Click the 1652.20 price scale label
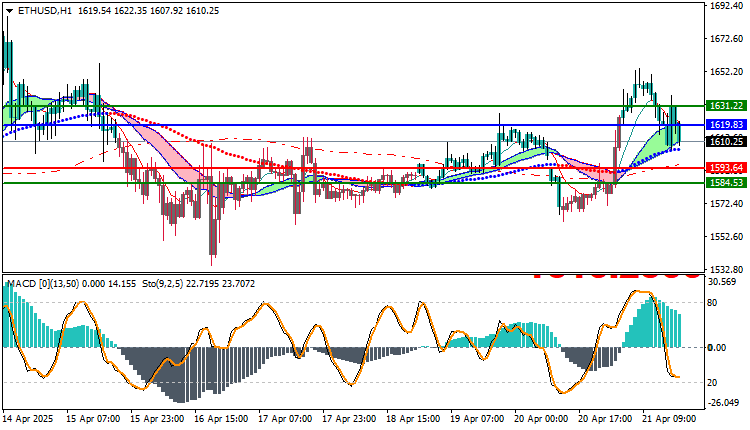The height and width of the screenshot is (430, 750). pyautogui.click(x=727, y=72)
